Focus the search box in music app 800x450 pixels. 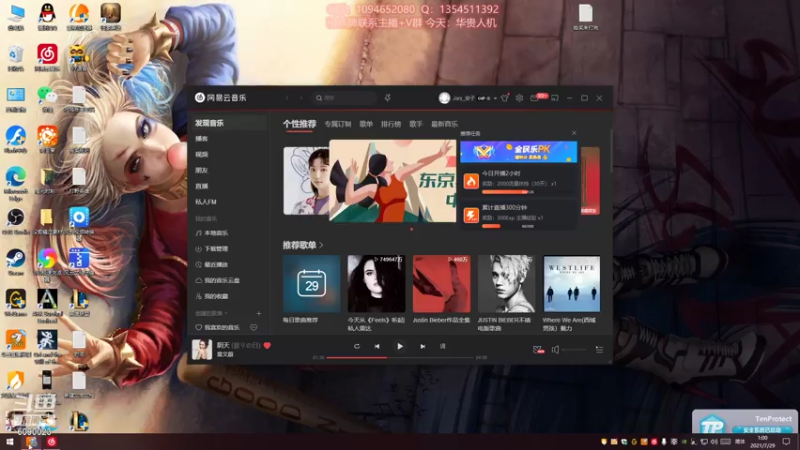[x=344, y=97]
